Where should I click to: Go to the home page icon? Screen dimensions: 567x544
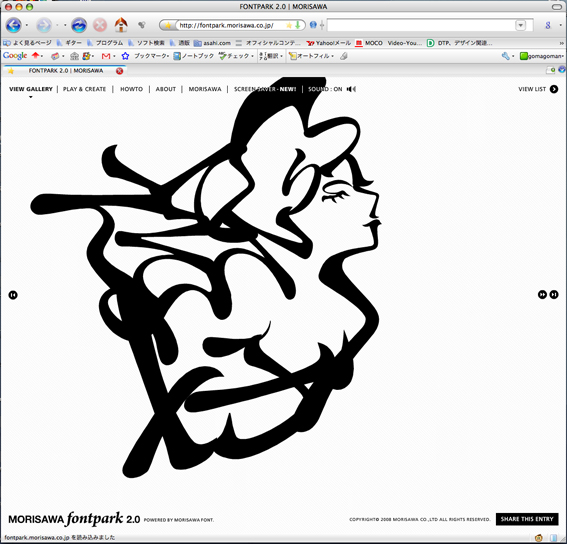121,25
